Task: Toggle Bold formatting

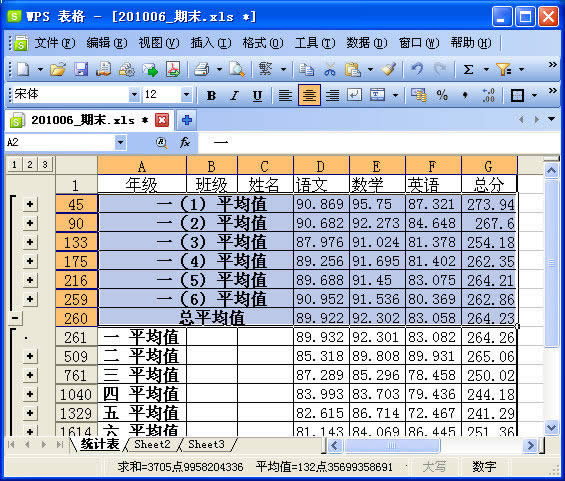Action: [x=211, y=95]
